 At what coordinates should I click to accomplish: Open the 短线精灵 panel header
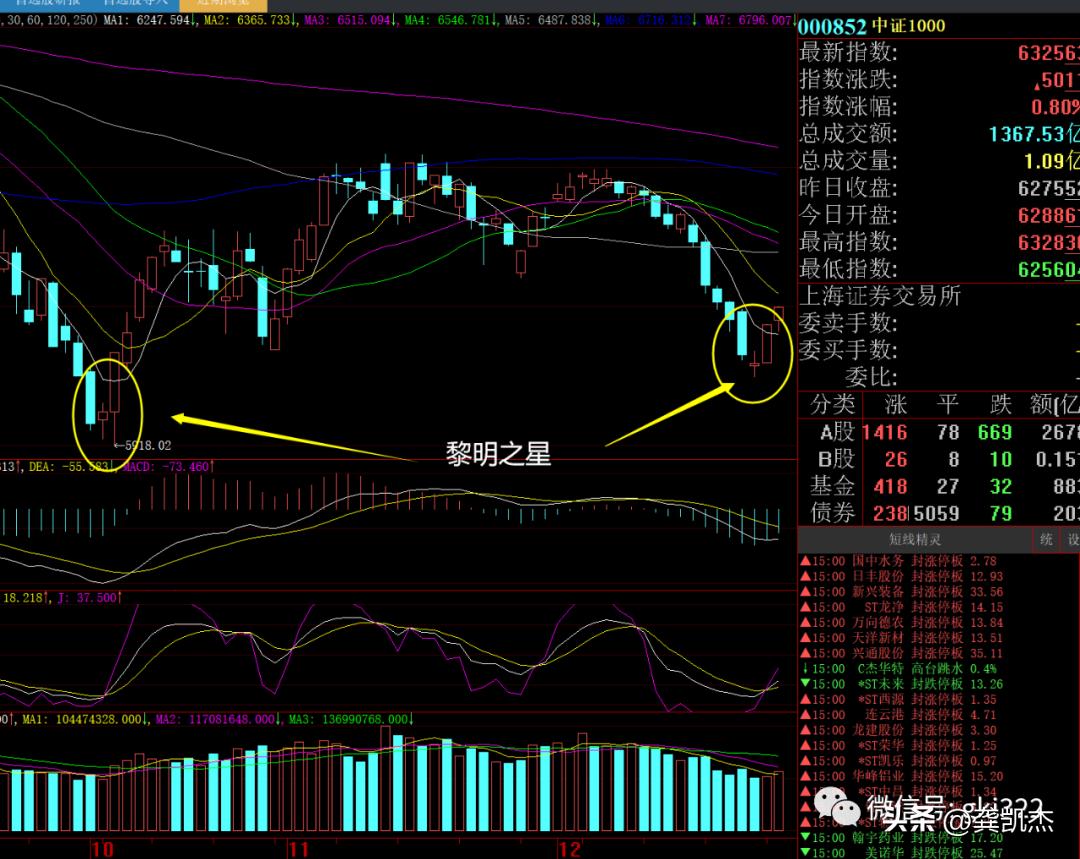point(915,539)
